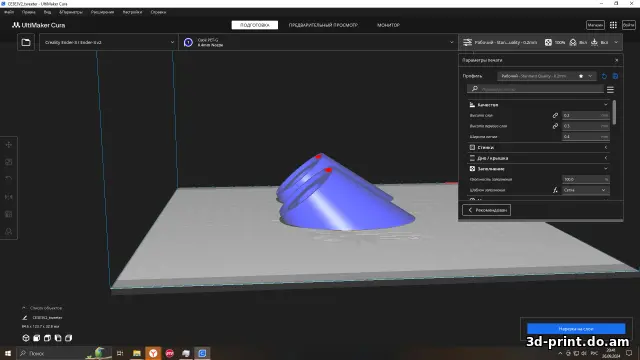Select the Move tool in left toolbar
This screenshot has width=640, height=360.
[9, 145]
